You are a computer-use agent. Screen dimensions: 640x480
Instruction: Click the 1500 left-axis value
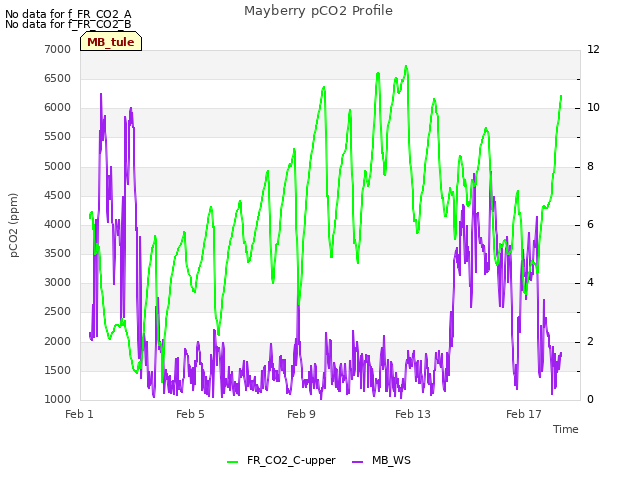pyautogui.click(x=58, y=370)
